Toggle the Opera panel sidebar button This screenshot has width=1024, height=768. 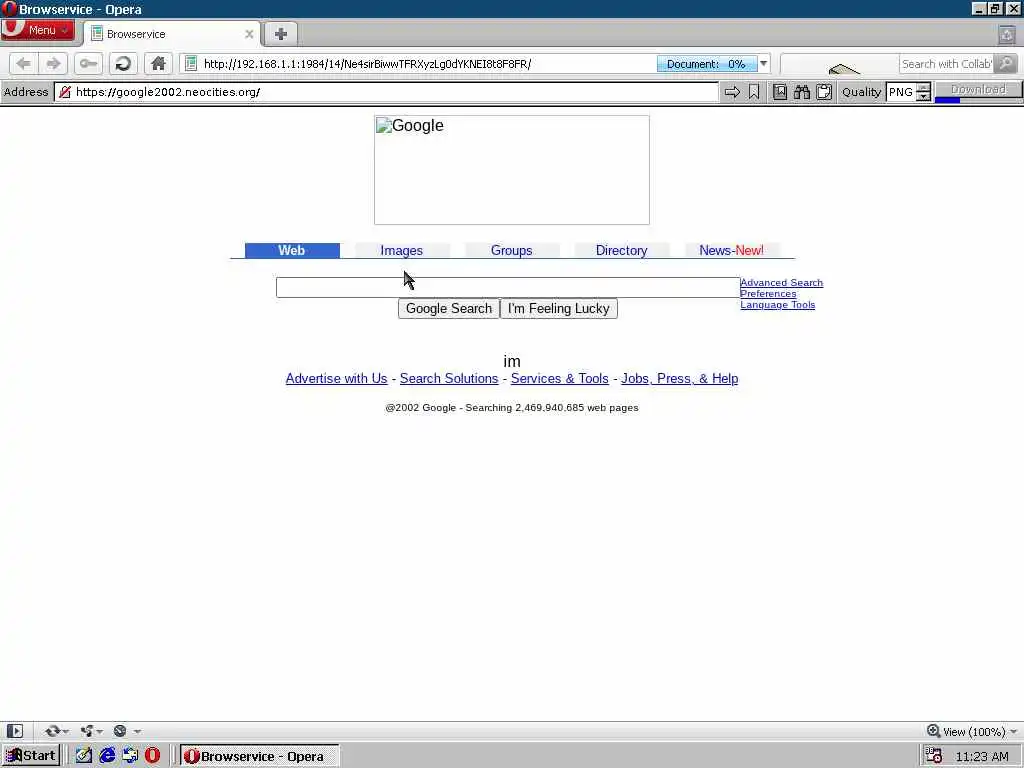coord(15,731)
